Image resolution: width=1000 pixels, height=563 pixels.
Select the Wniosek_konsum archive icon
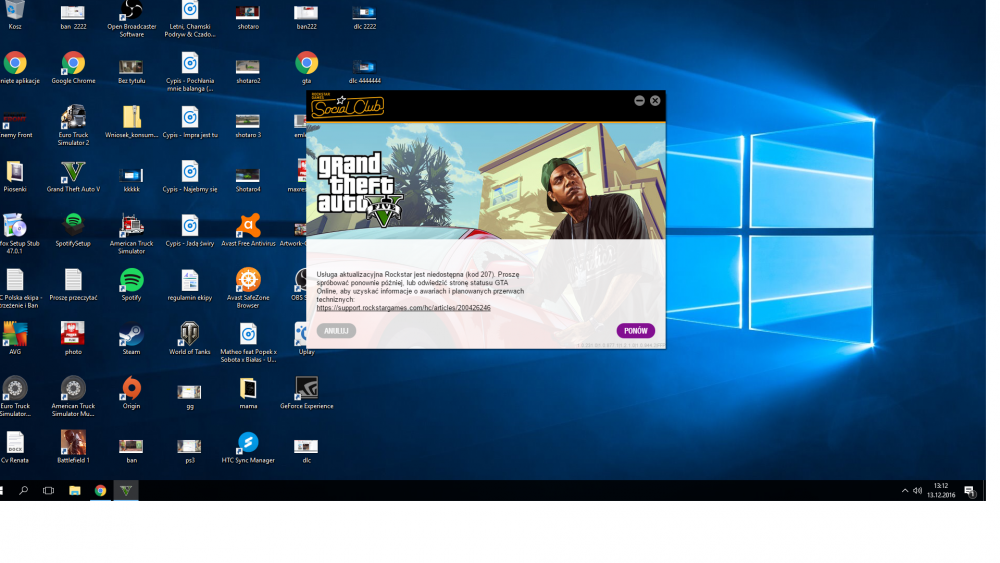[131, 122]
